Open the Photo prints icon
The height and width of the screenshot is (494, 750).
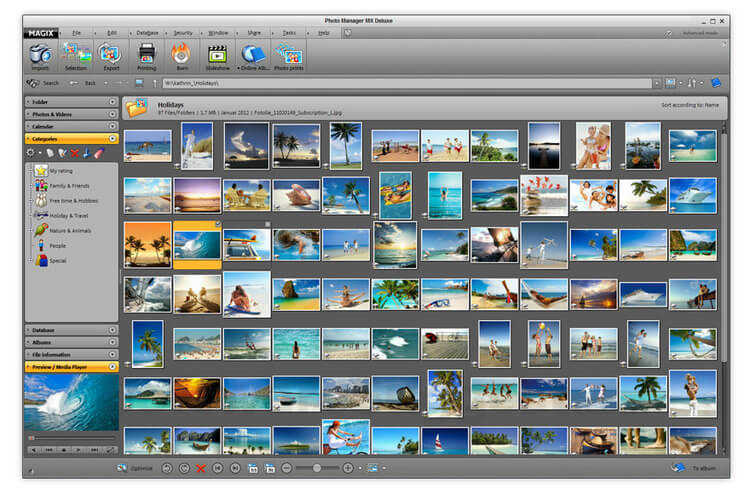coord(289,55)
